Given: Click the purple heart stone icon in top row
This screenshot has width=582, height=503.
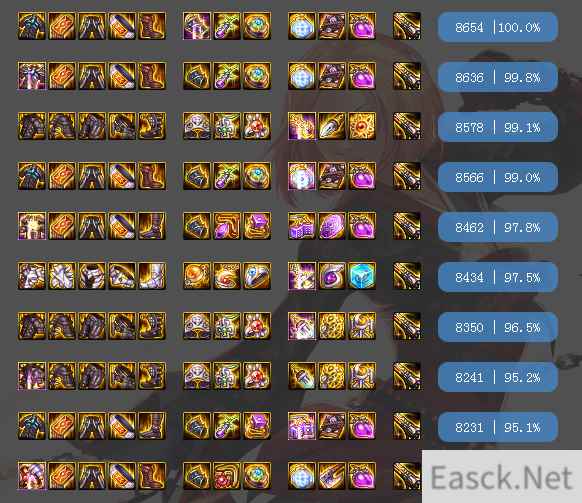Looking at the screenshot, I should 362,26.
